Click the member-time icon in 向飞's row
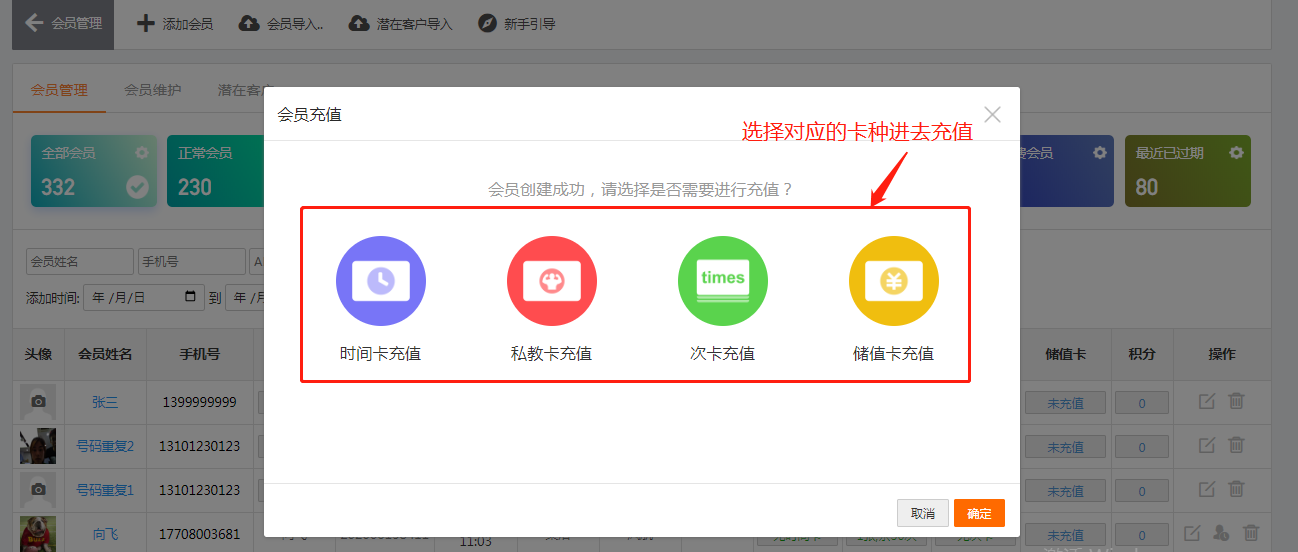1298x552 pixels. click(x=1221, y=533)
